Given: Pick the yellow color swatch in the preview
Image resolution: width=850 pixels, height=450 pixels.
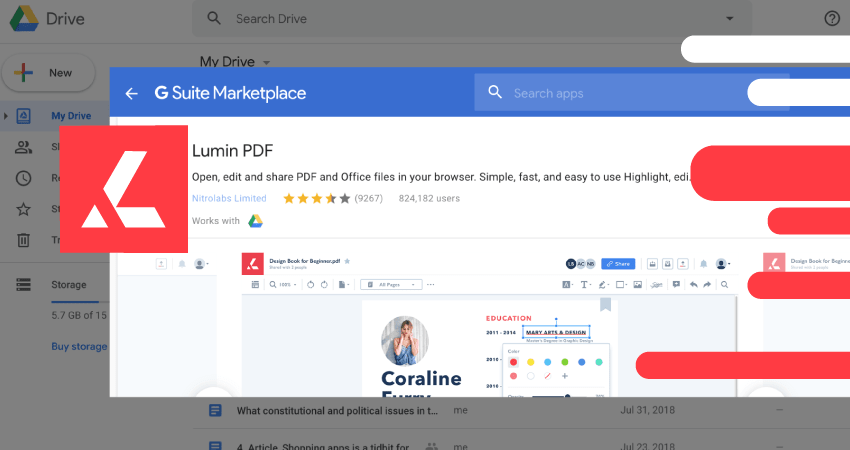Looking at the screenshot, I should click(530, 362).
